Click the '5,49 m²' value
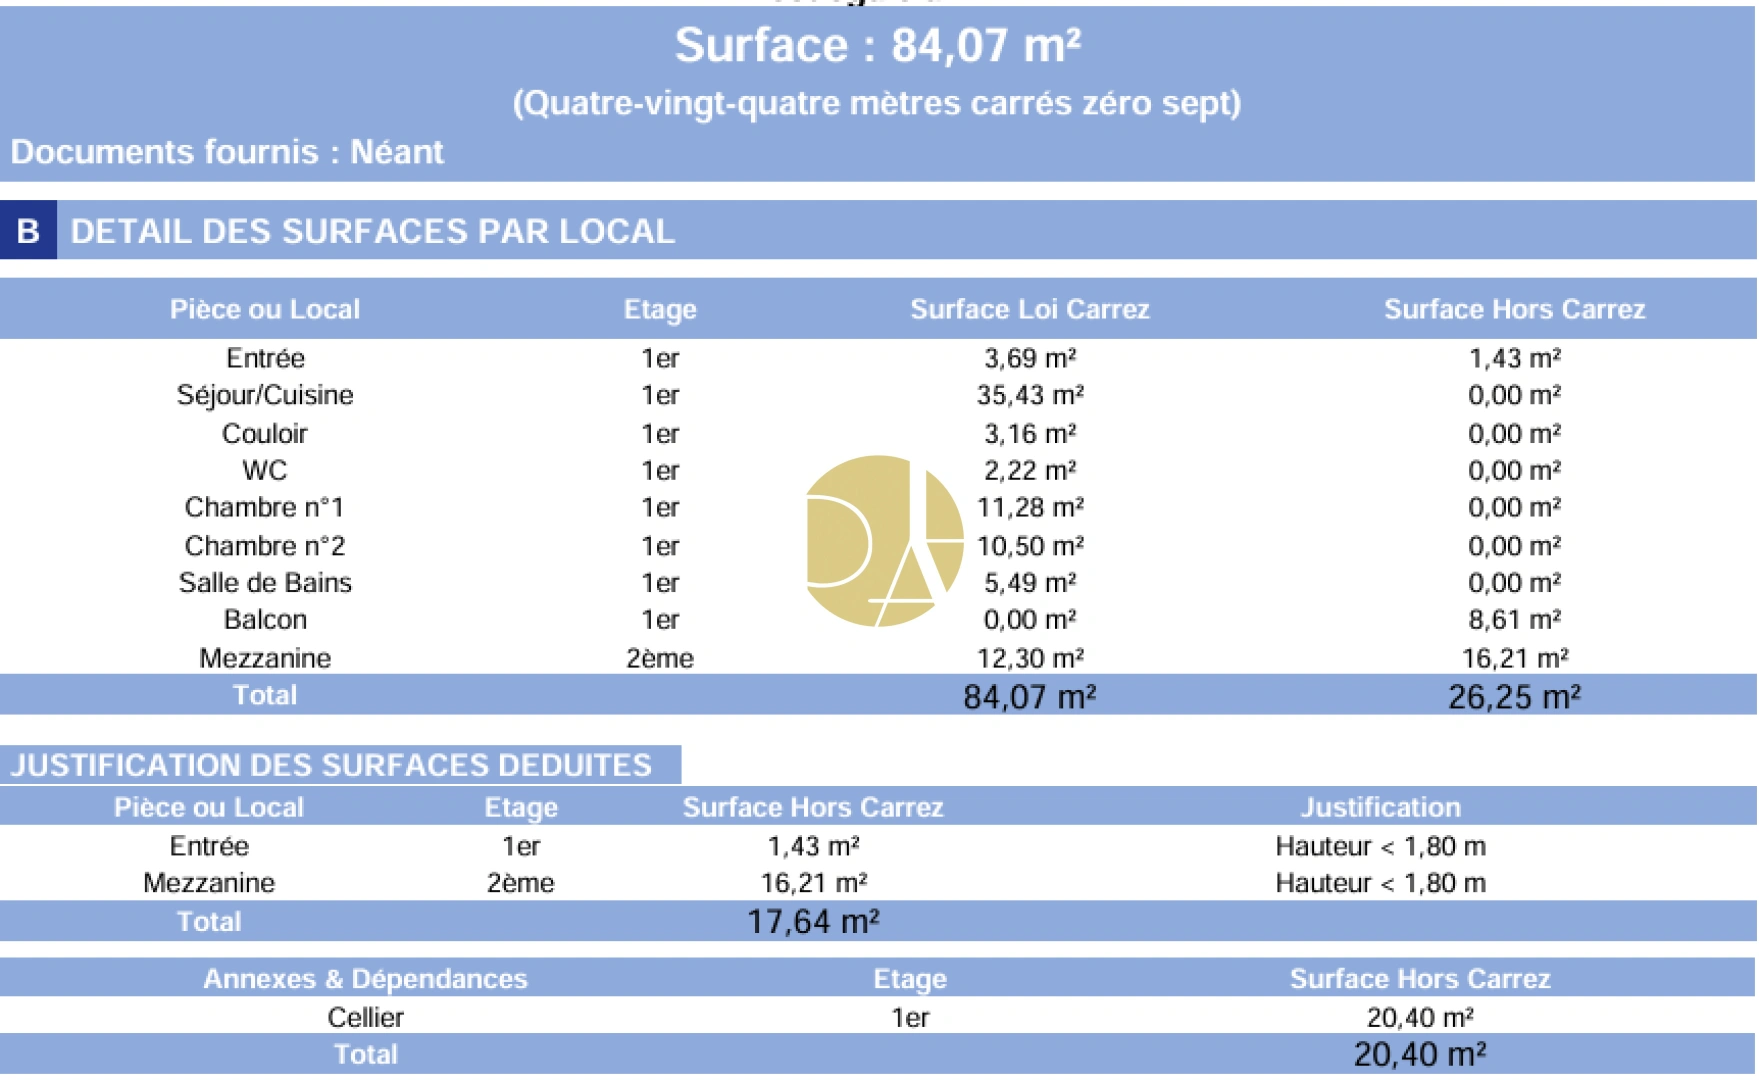The image size is (1759, 1080). coord(1030,582)
